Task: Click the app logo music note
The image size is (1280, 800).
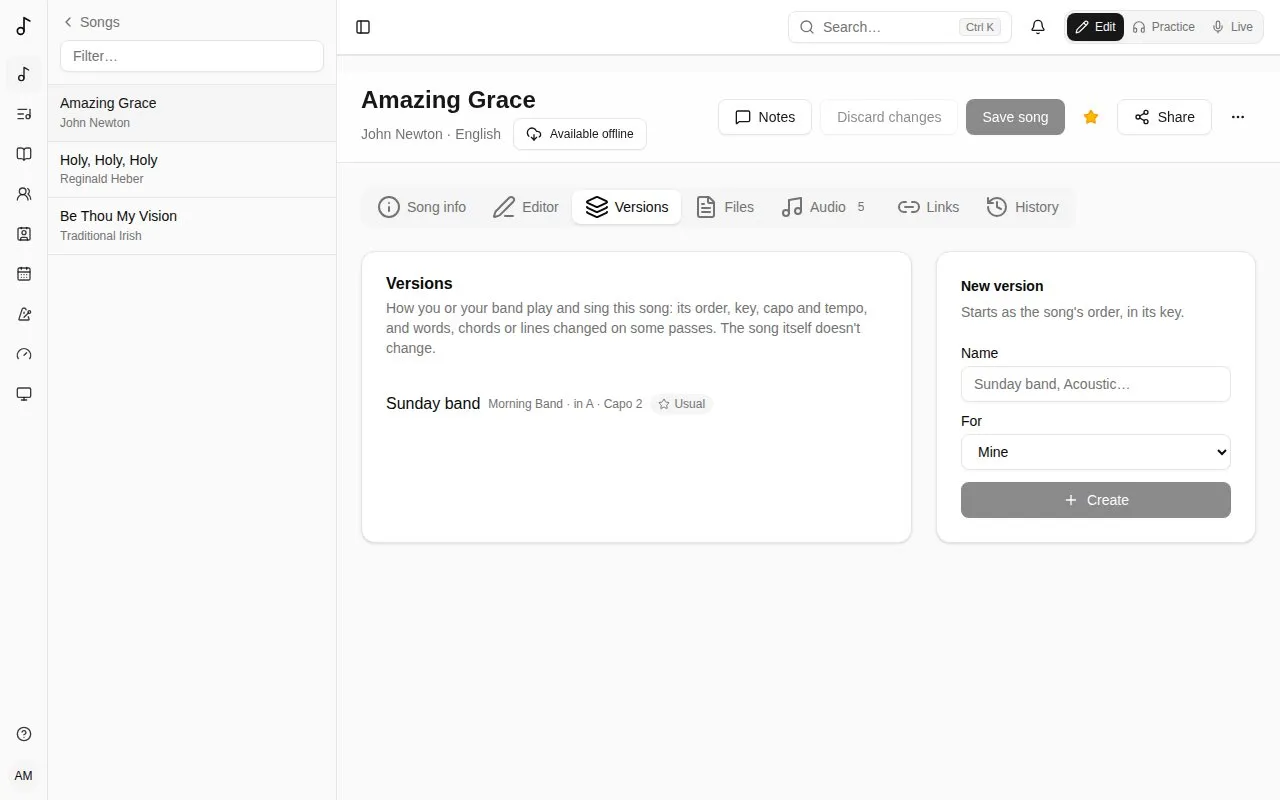Action: tap(24, 26)
